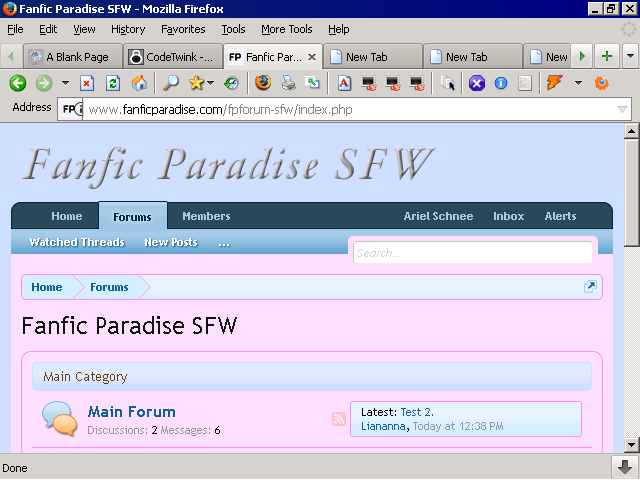The image size is (640, 480).
Task: Open the Alerts link
Action: (x=560, y=216)
